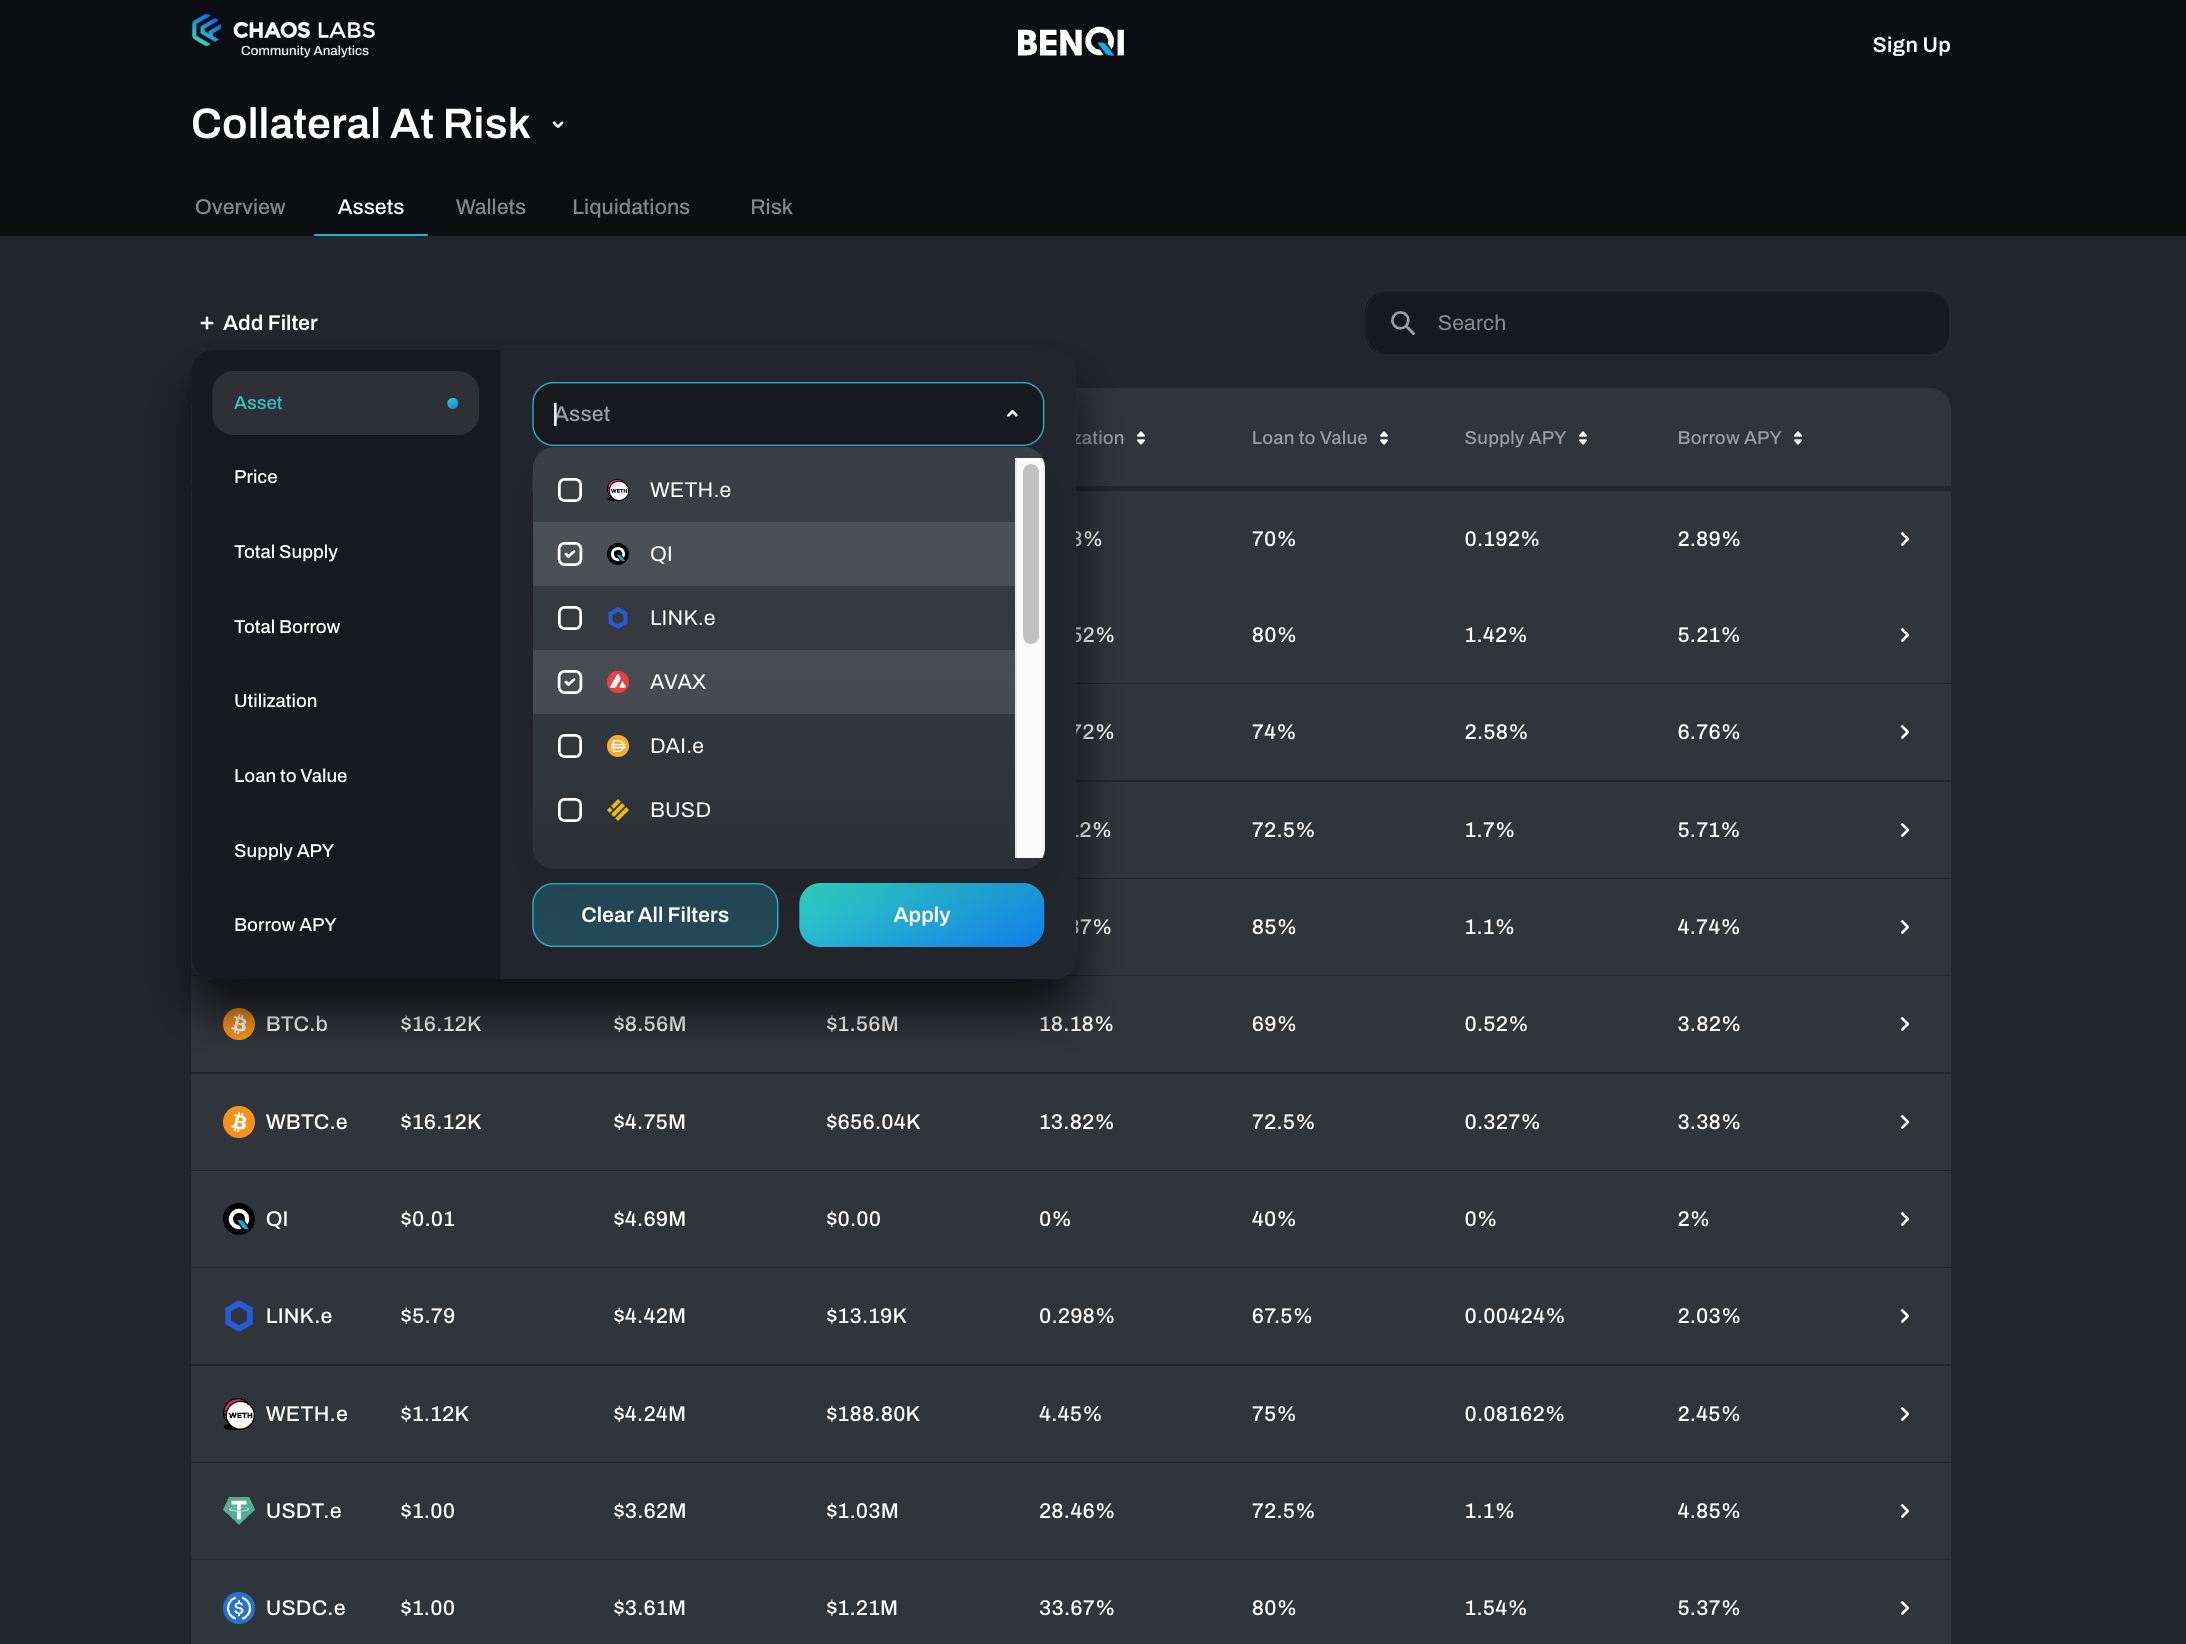
Task: Click the search magnifier icon
Action: [1402, 323]
